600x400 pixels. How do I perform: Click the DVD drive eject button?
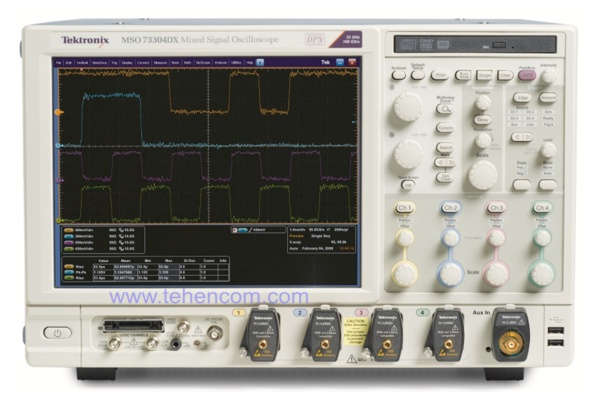pyautogui.click(x=499, y=45)
